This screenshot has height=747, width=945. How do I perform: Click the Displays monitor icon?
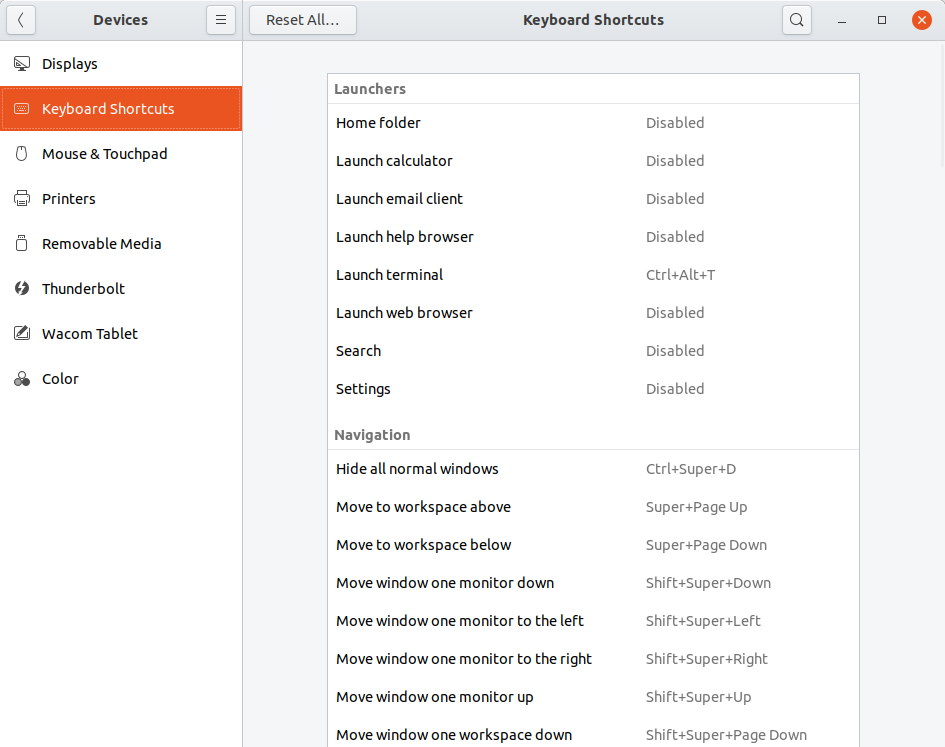coord(22,64)
